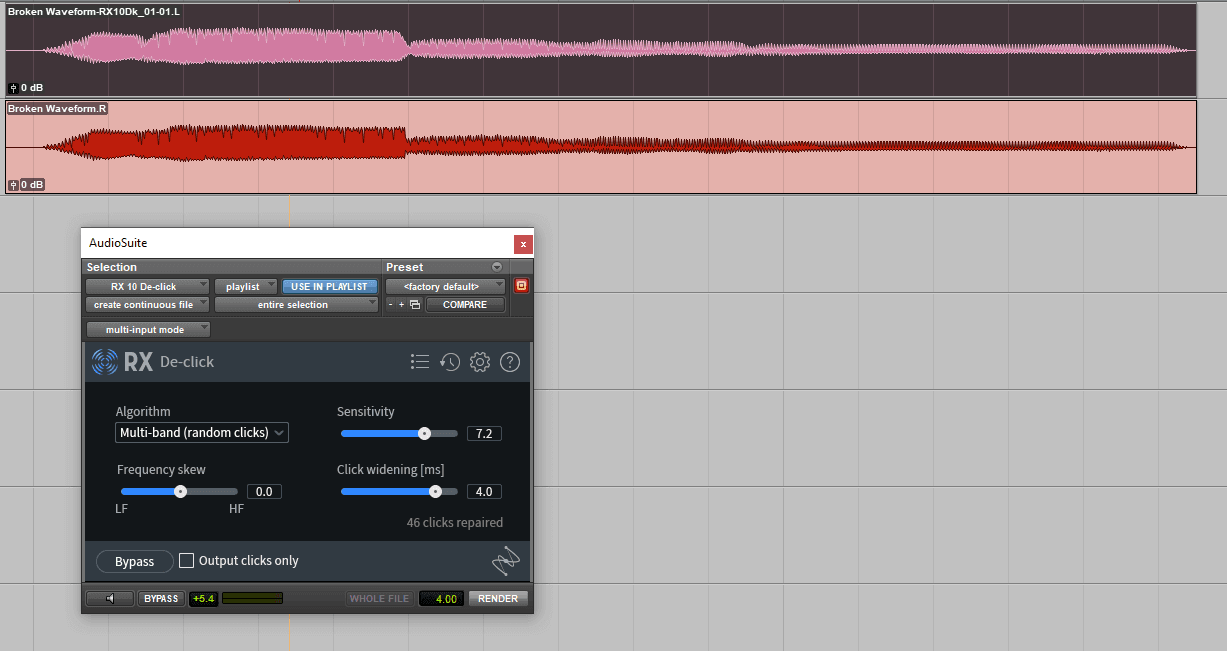Click the +5.4 preview level readout
The height and width of the screenshot is (651, 1227).
click(x=204, y=599)
